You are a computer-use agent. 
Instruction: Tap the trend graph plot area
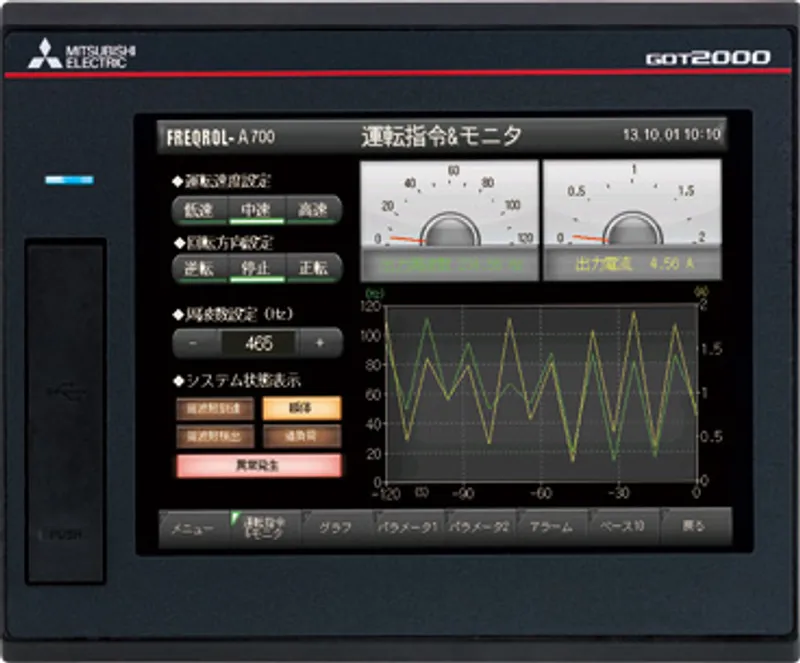pyautogui.click(x=541, y=393)
